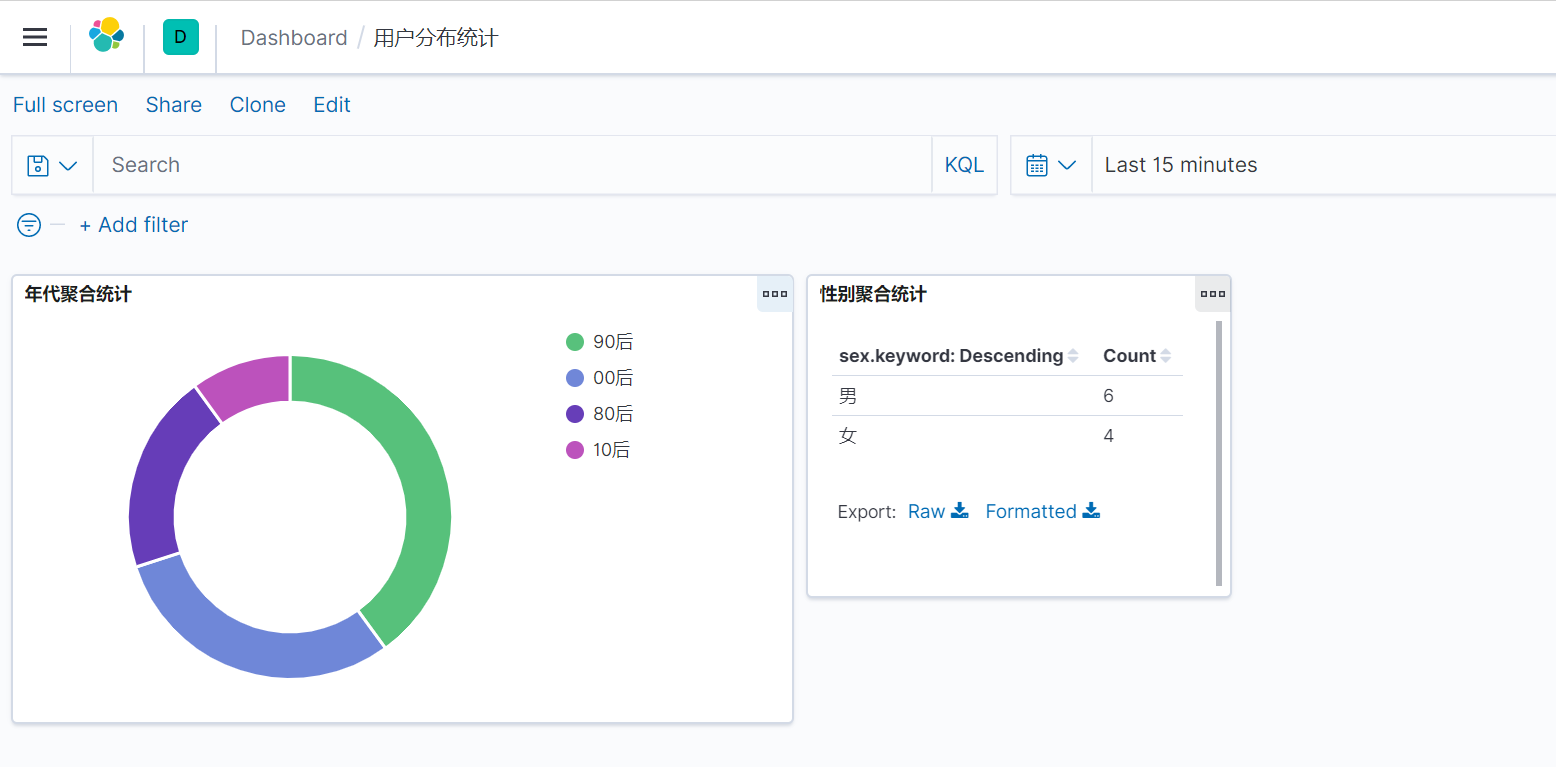Open options menu of 性别聚合统计 panel
1556x767 pixels.
pos(1213,294)
